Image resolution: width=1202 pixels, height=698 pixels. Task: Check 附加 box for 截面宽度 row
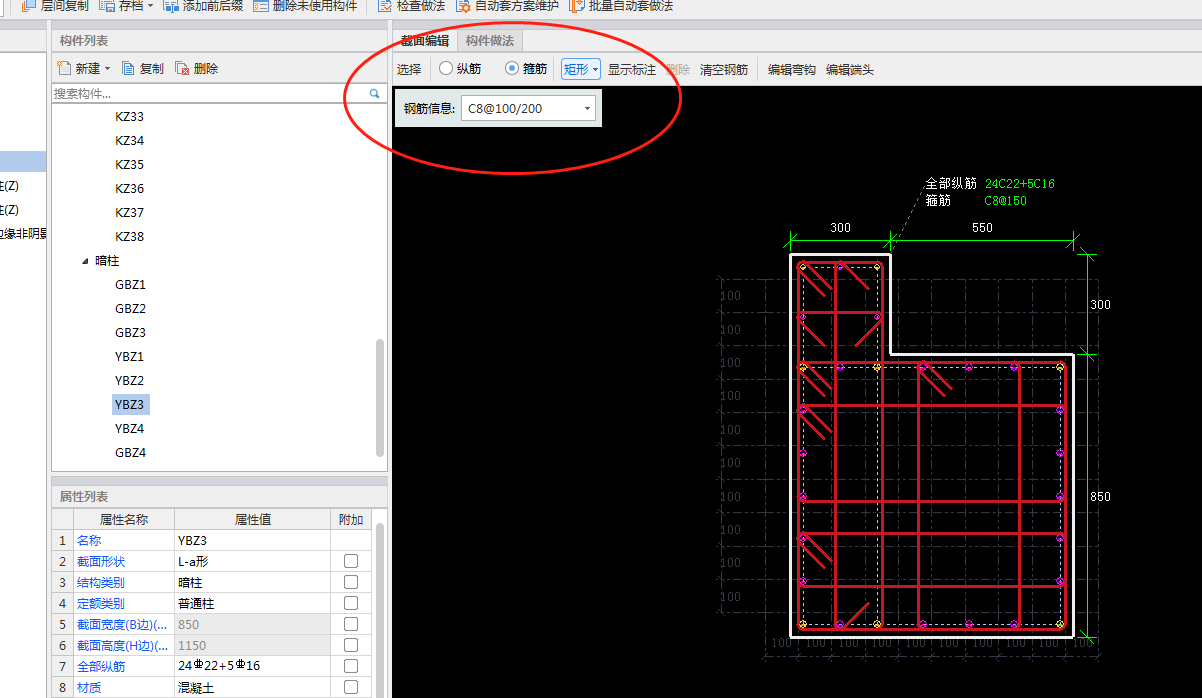351,624
